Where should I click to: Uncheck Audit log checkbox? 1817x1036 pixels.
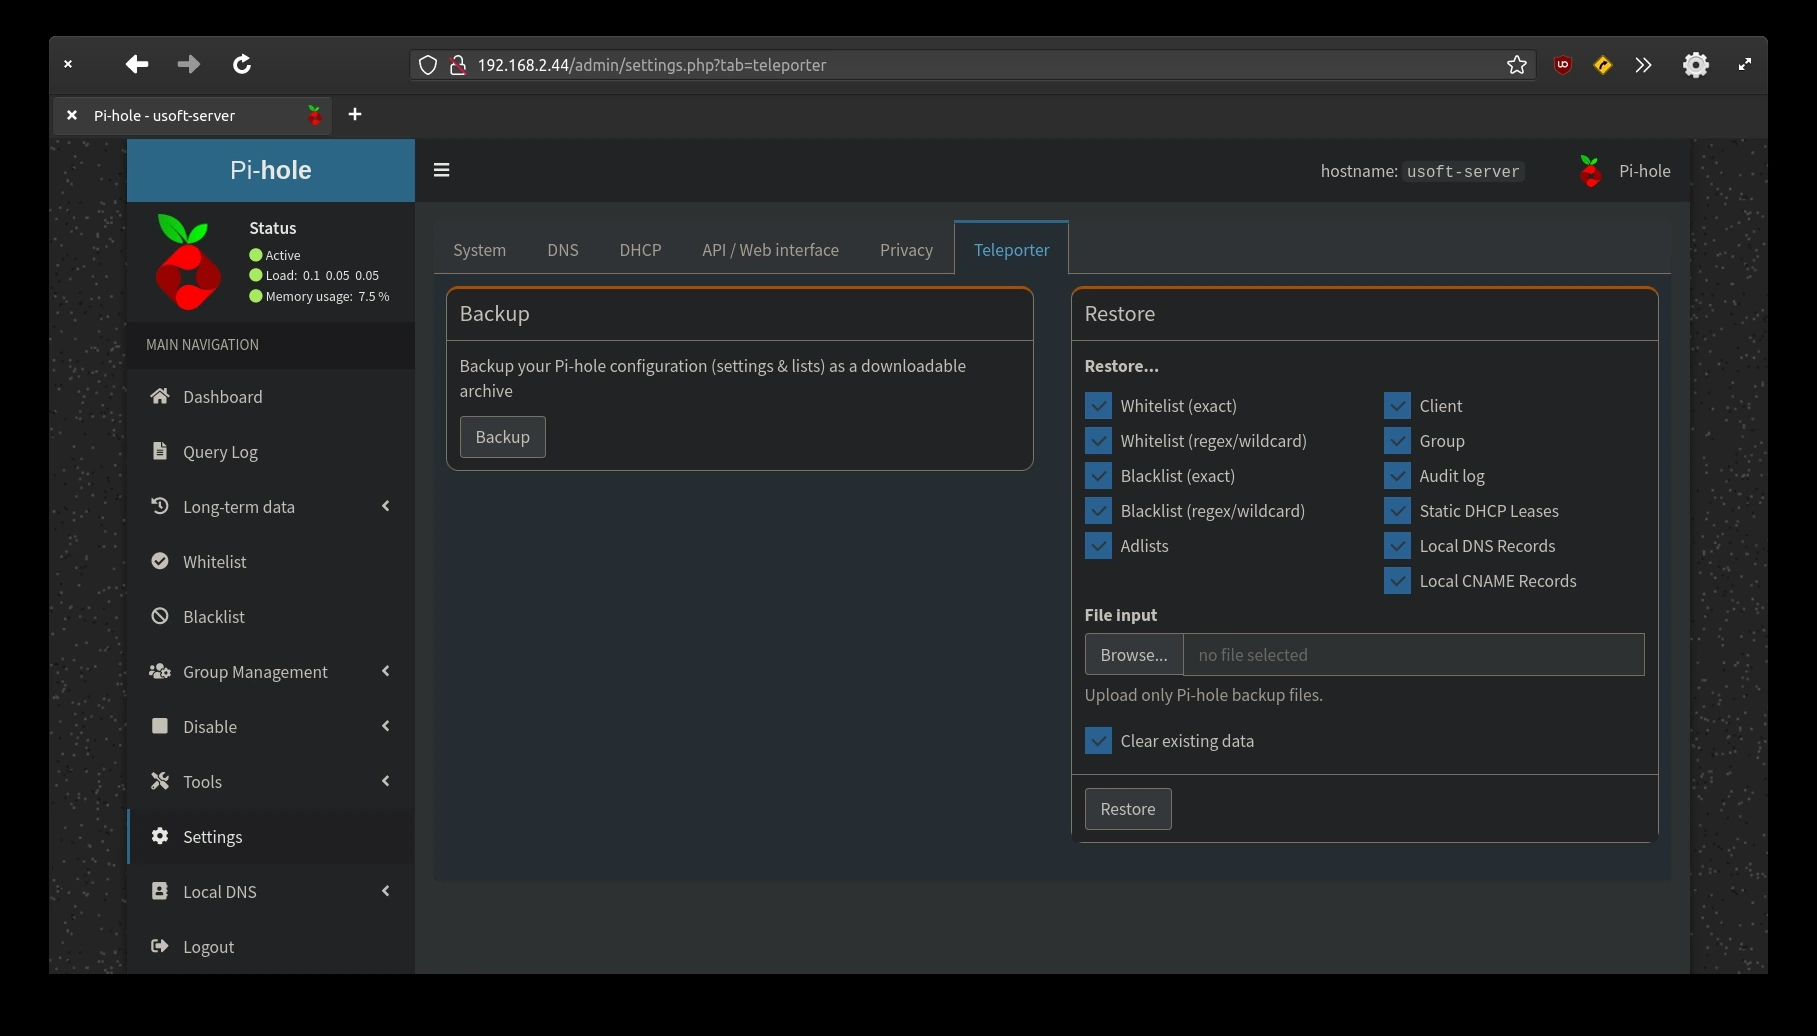tap(1397, 476)
